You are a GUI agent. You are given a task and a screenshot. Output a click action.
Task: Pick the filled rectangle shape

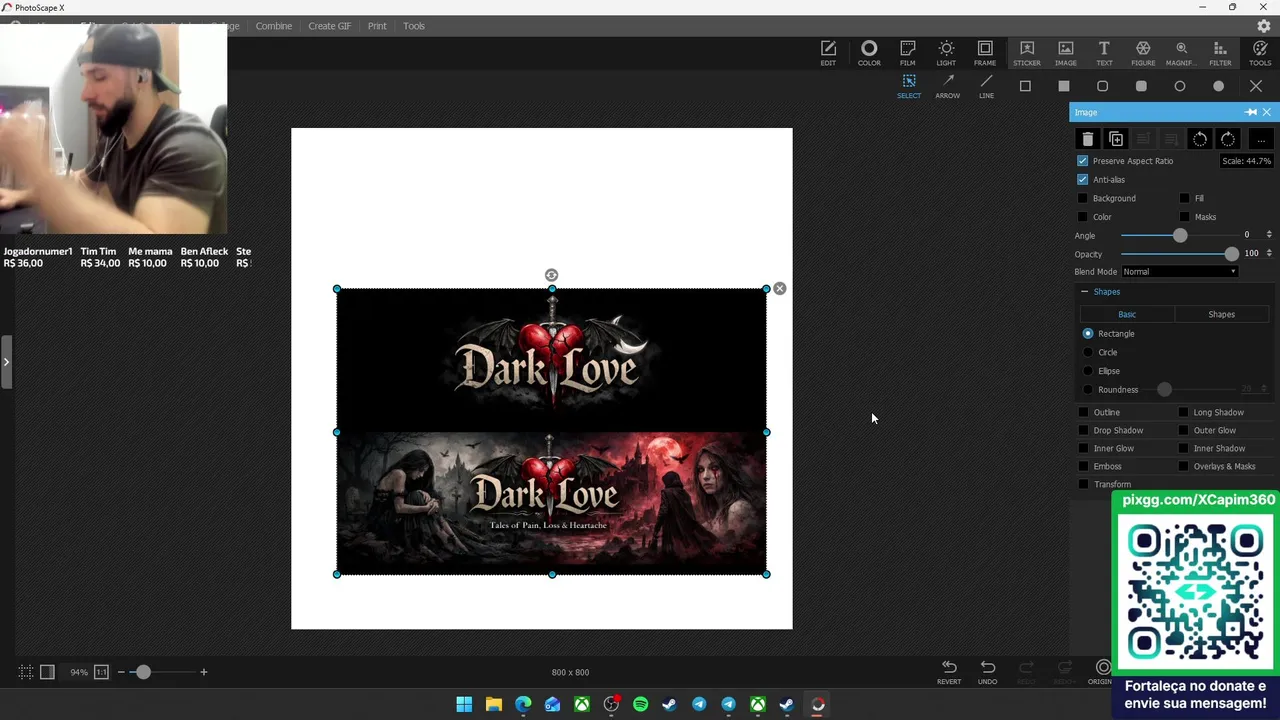coord(1064,86)
